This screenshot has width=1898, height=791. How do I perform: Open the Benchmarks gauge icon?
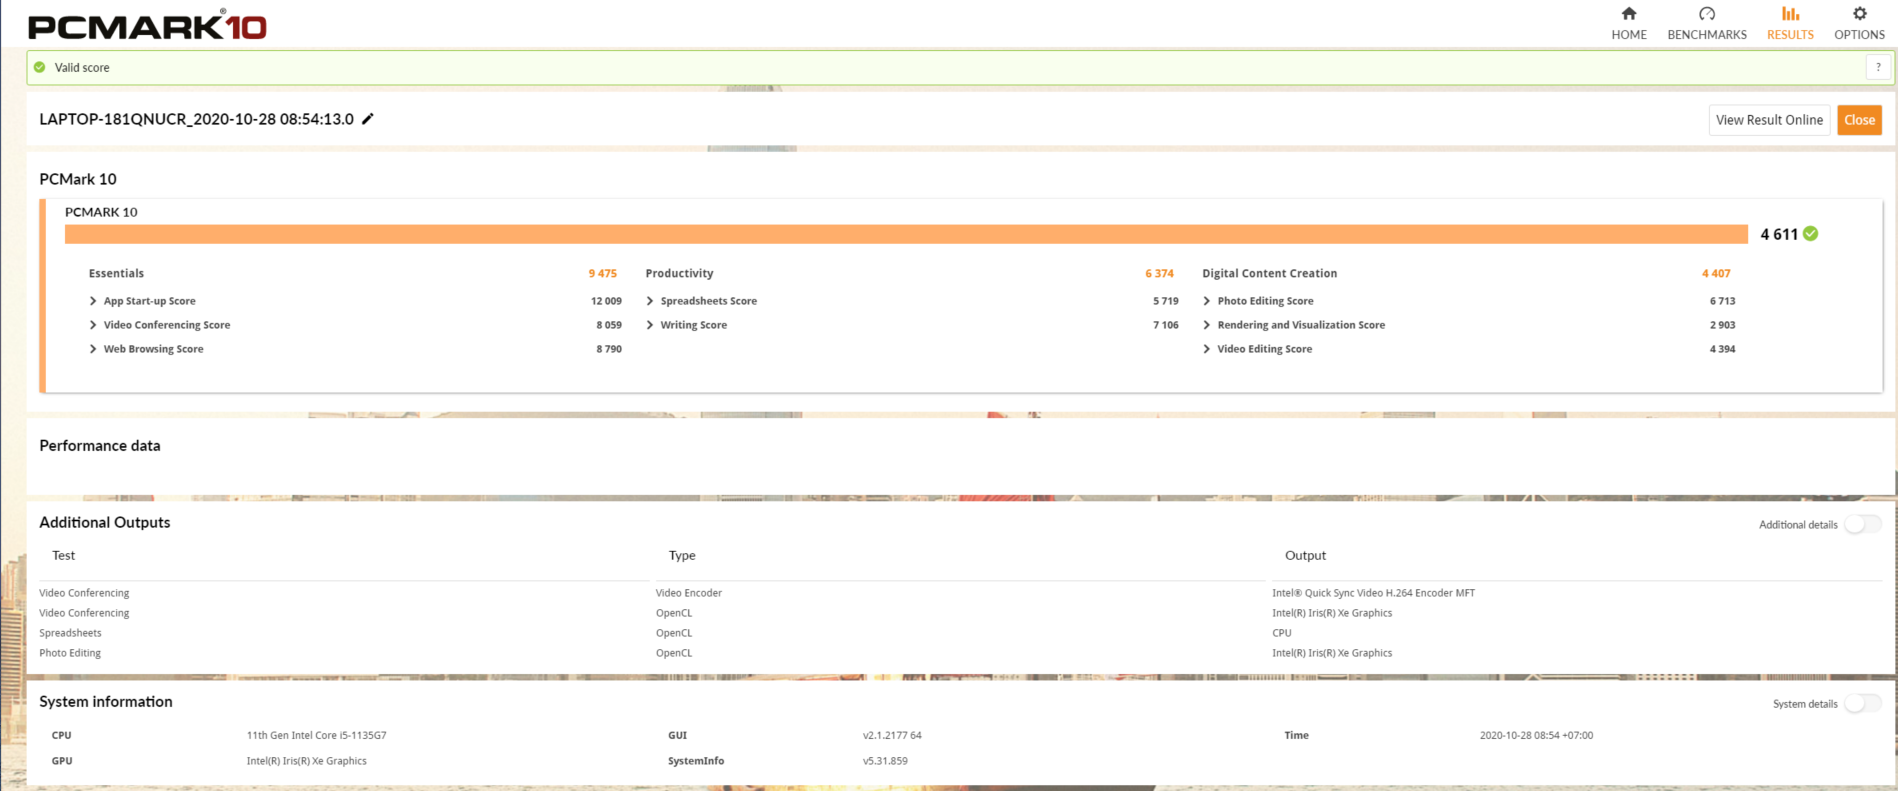click(x=1707, y=14)
